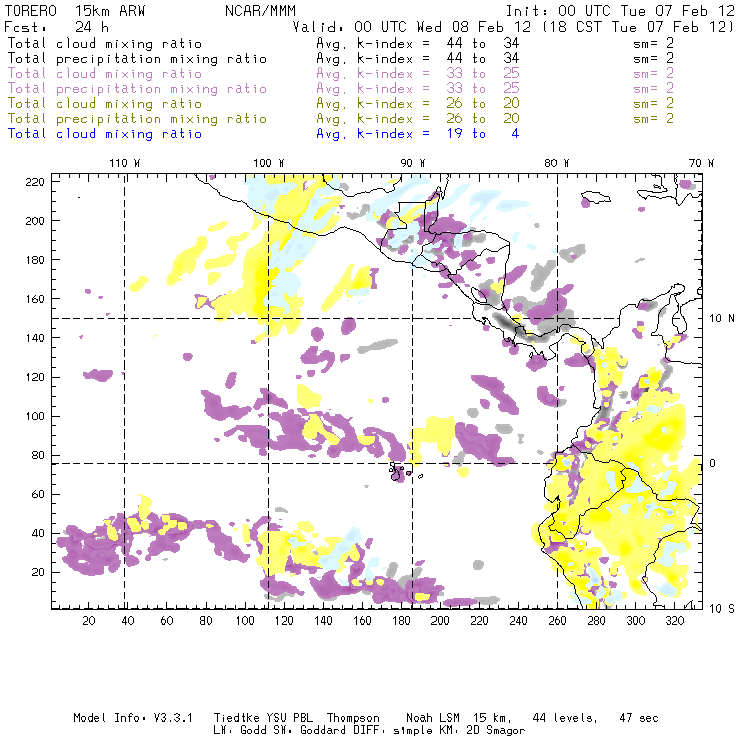Select the "Avg. k-index = 33 to 25" text in the purple cloud row

[418, 74]
